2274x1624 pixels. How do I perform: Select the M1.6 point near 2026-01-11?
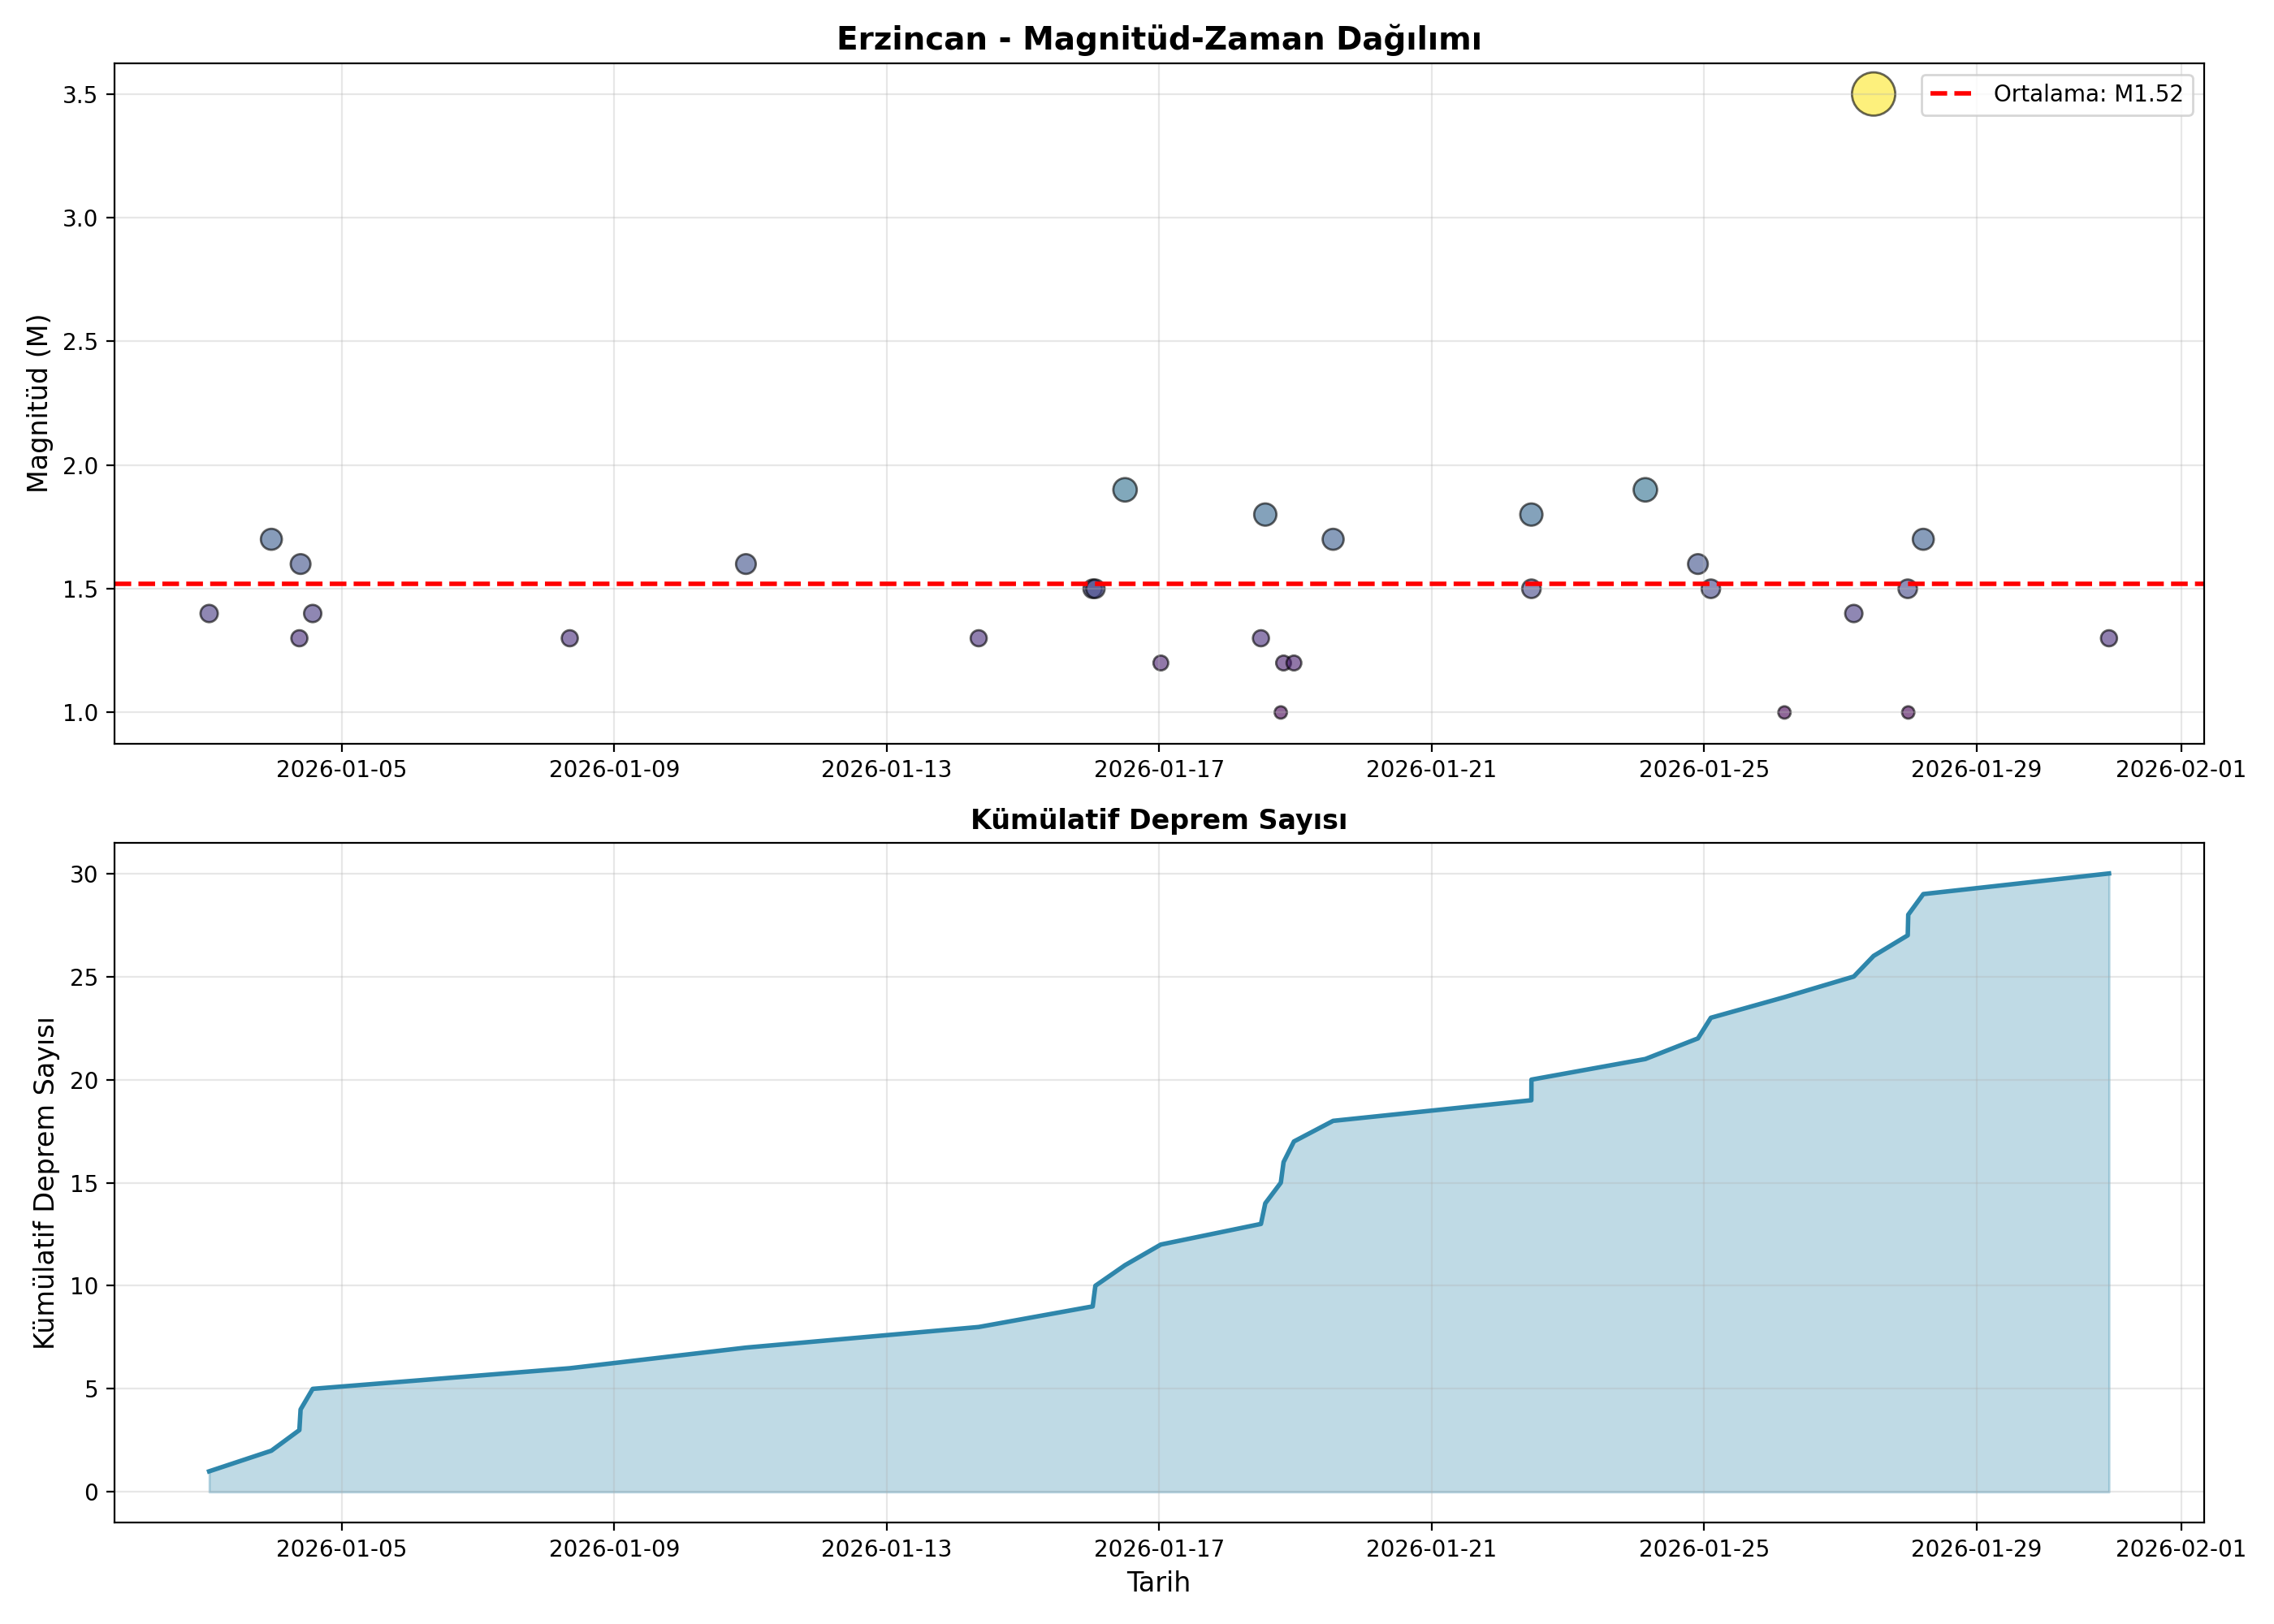(746, 564)
